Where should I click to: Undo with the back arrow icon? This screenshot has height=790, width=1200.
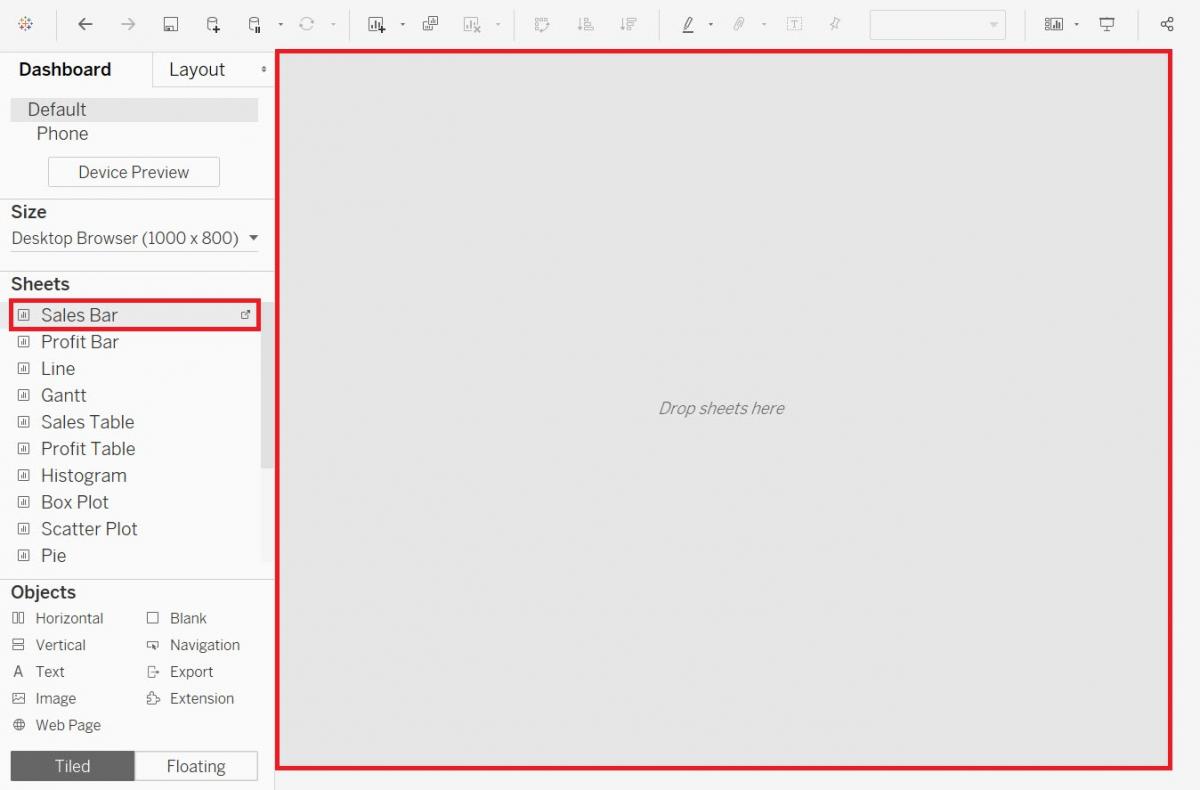pos(86,24)
